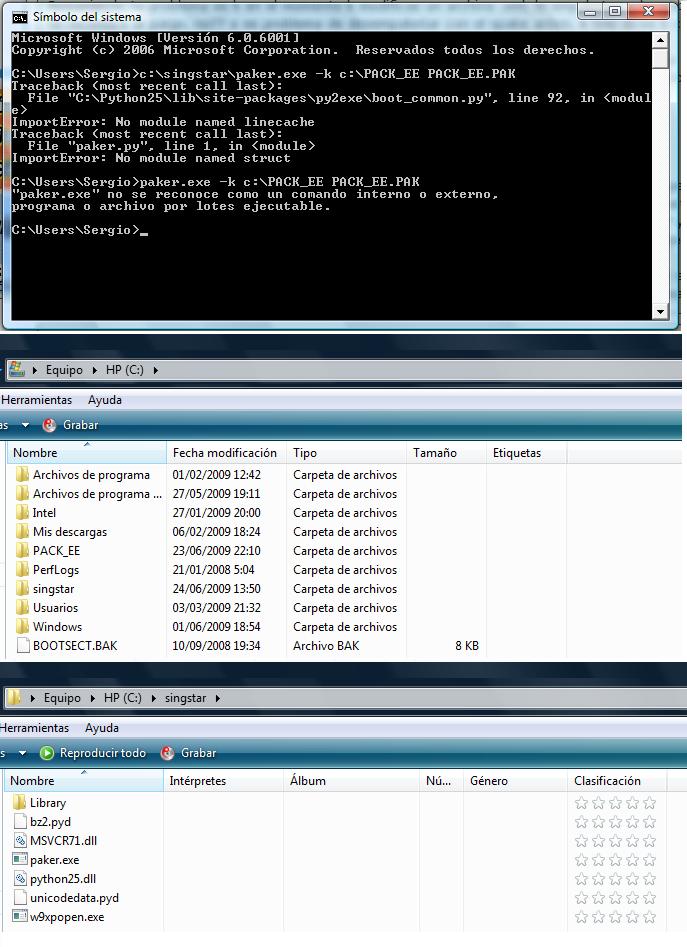
Task: Open the Archivos de programa folder icon
Action: [22, 474]
